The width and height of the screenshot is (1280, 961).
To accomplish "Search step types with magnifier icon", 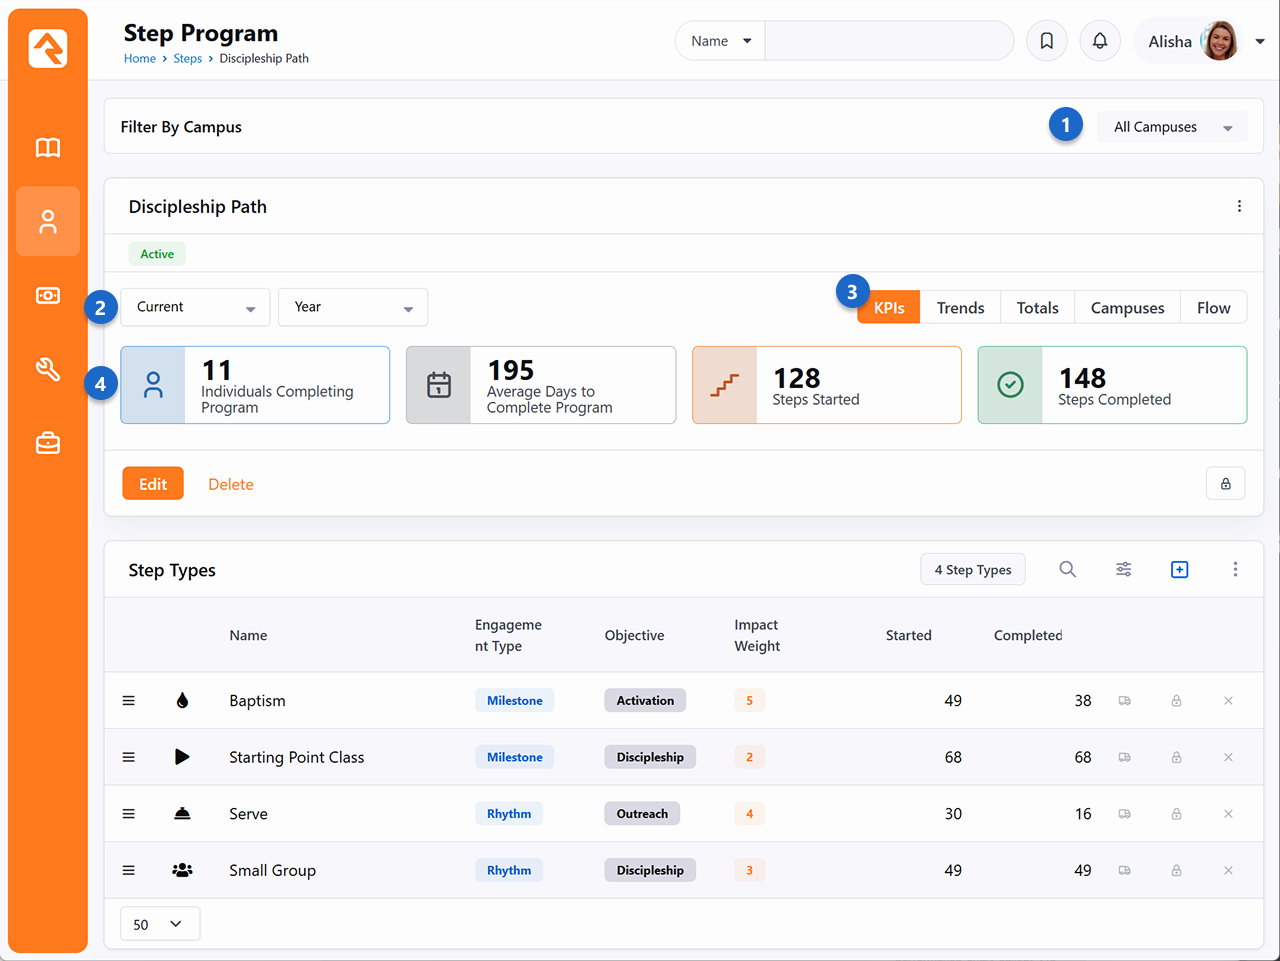I will 1068,569.
